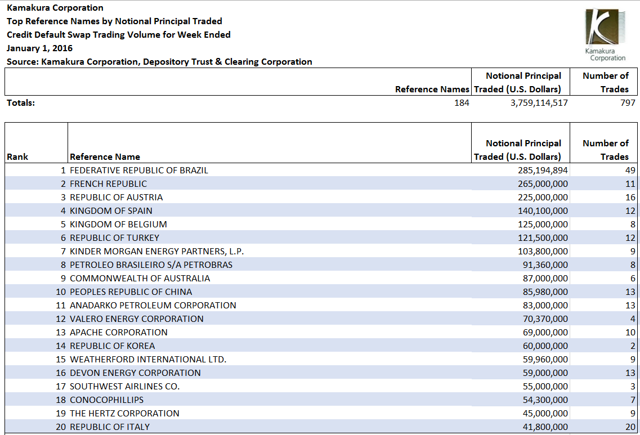Click the 83,000,000 notional value
The width and height of the screenshot is (640, 435).
point(545,305)
